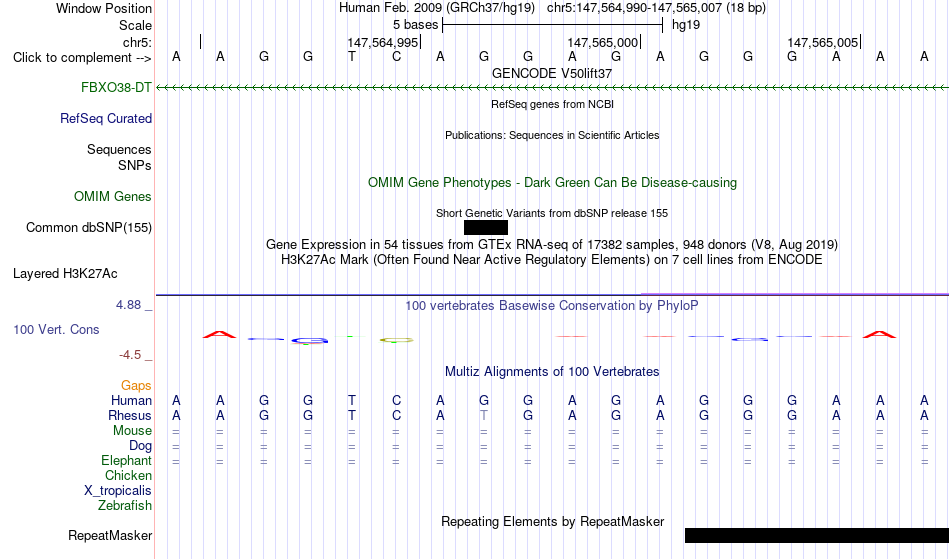Click the FBXO38-DT green arrow gene line

click(x=553, y=88)
